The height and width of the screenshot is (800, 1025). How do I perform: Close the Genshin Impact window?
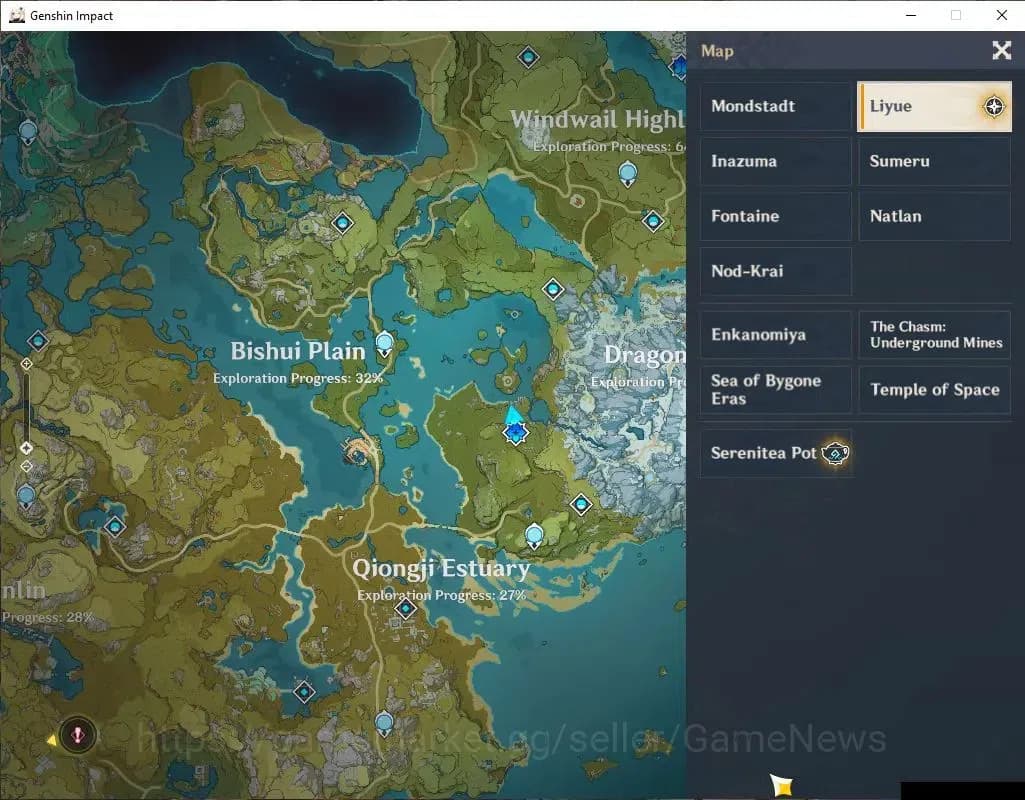pos(1001,15)
